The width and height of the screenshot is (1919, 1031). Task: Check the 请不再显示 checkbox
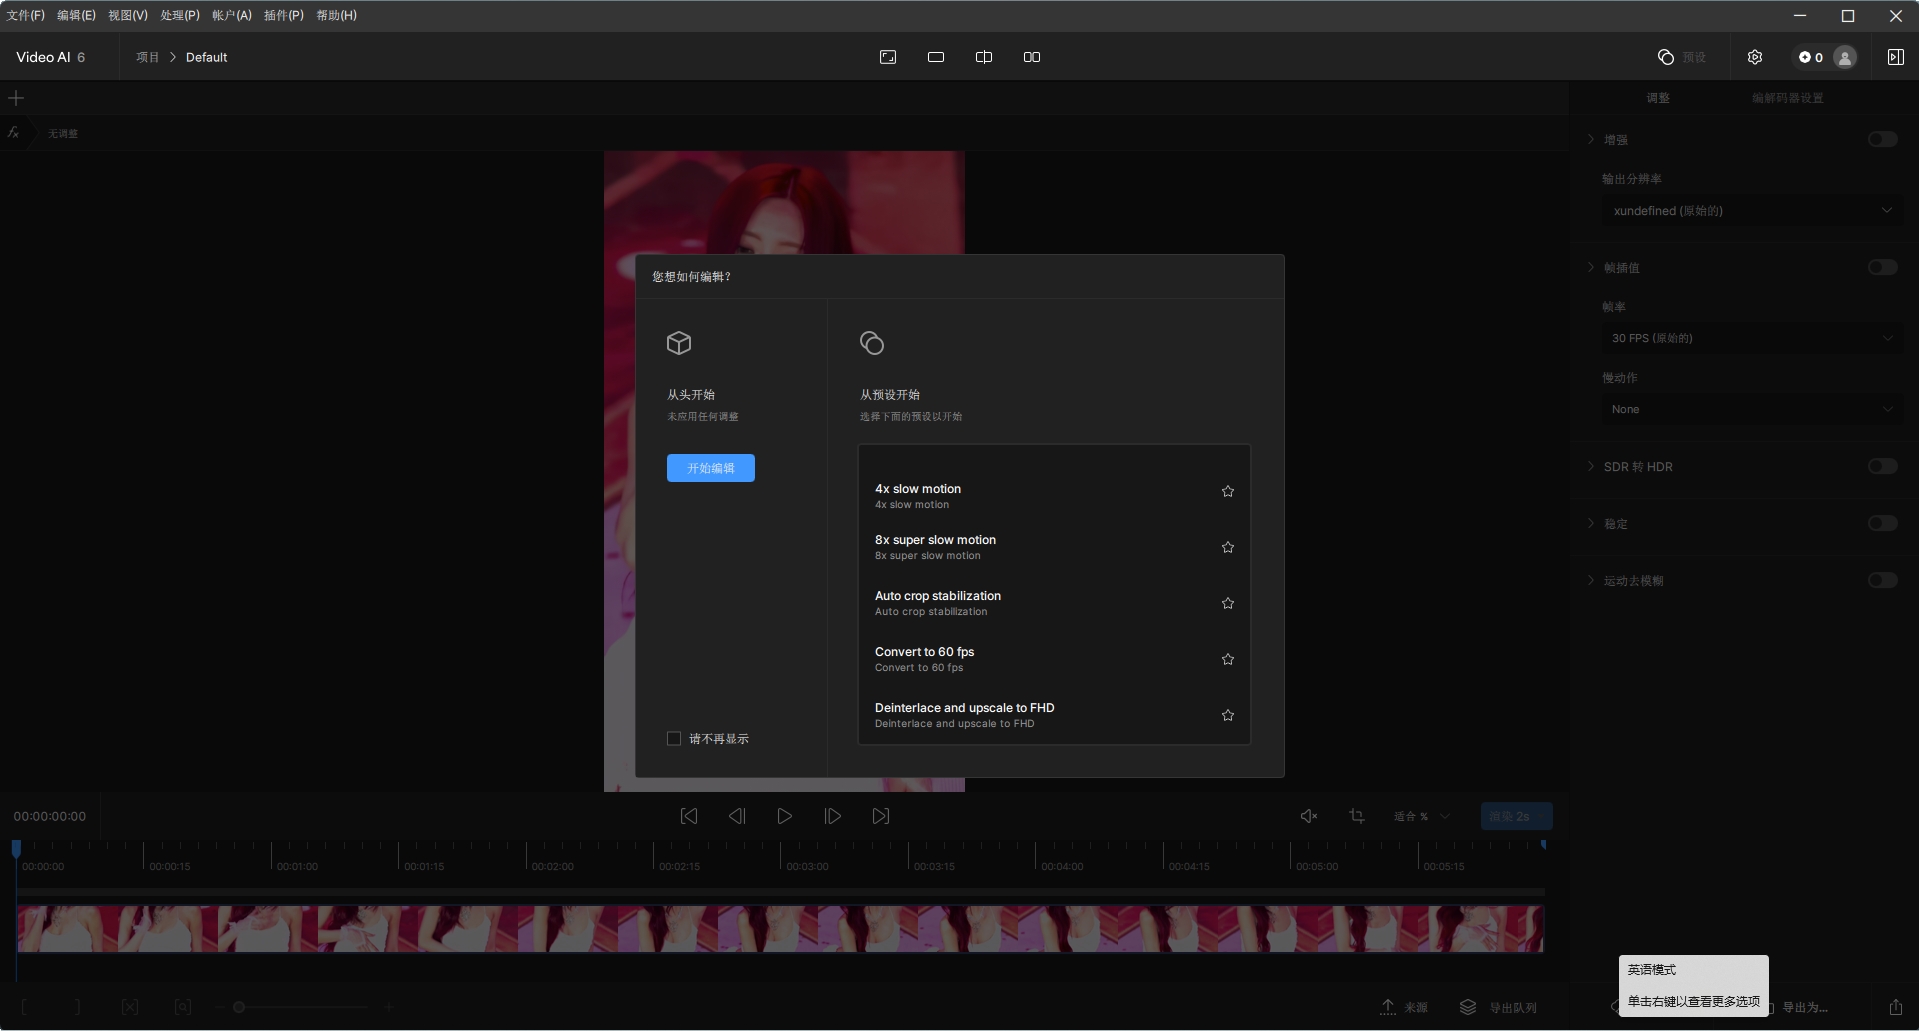[674, 739]
